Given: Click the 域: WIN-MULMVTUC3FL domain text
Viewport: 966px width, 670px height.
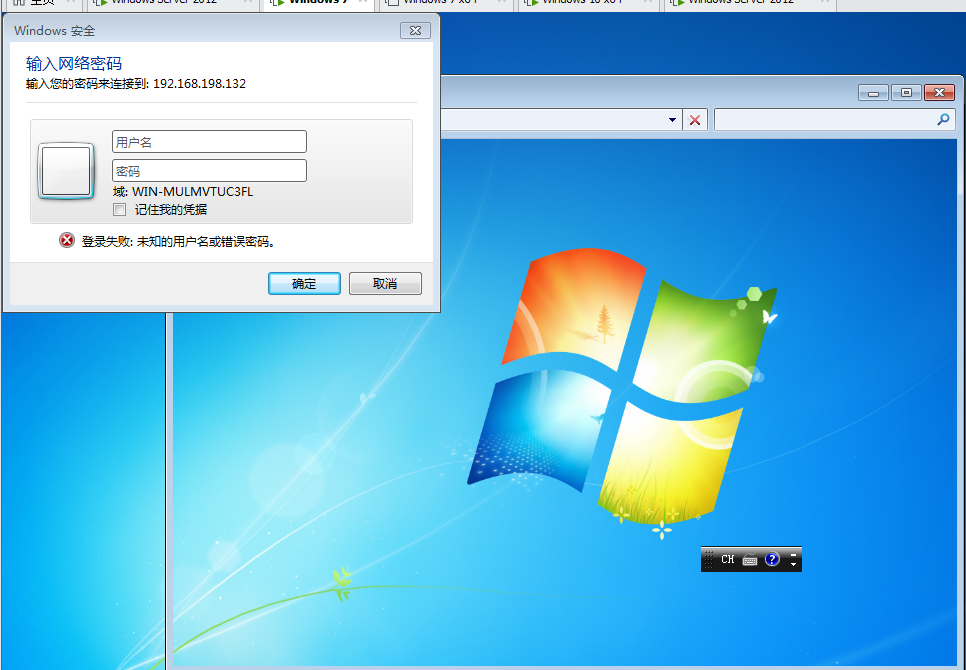Looking at the screenshot, I should pos(183,192).
